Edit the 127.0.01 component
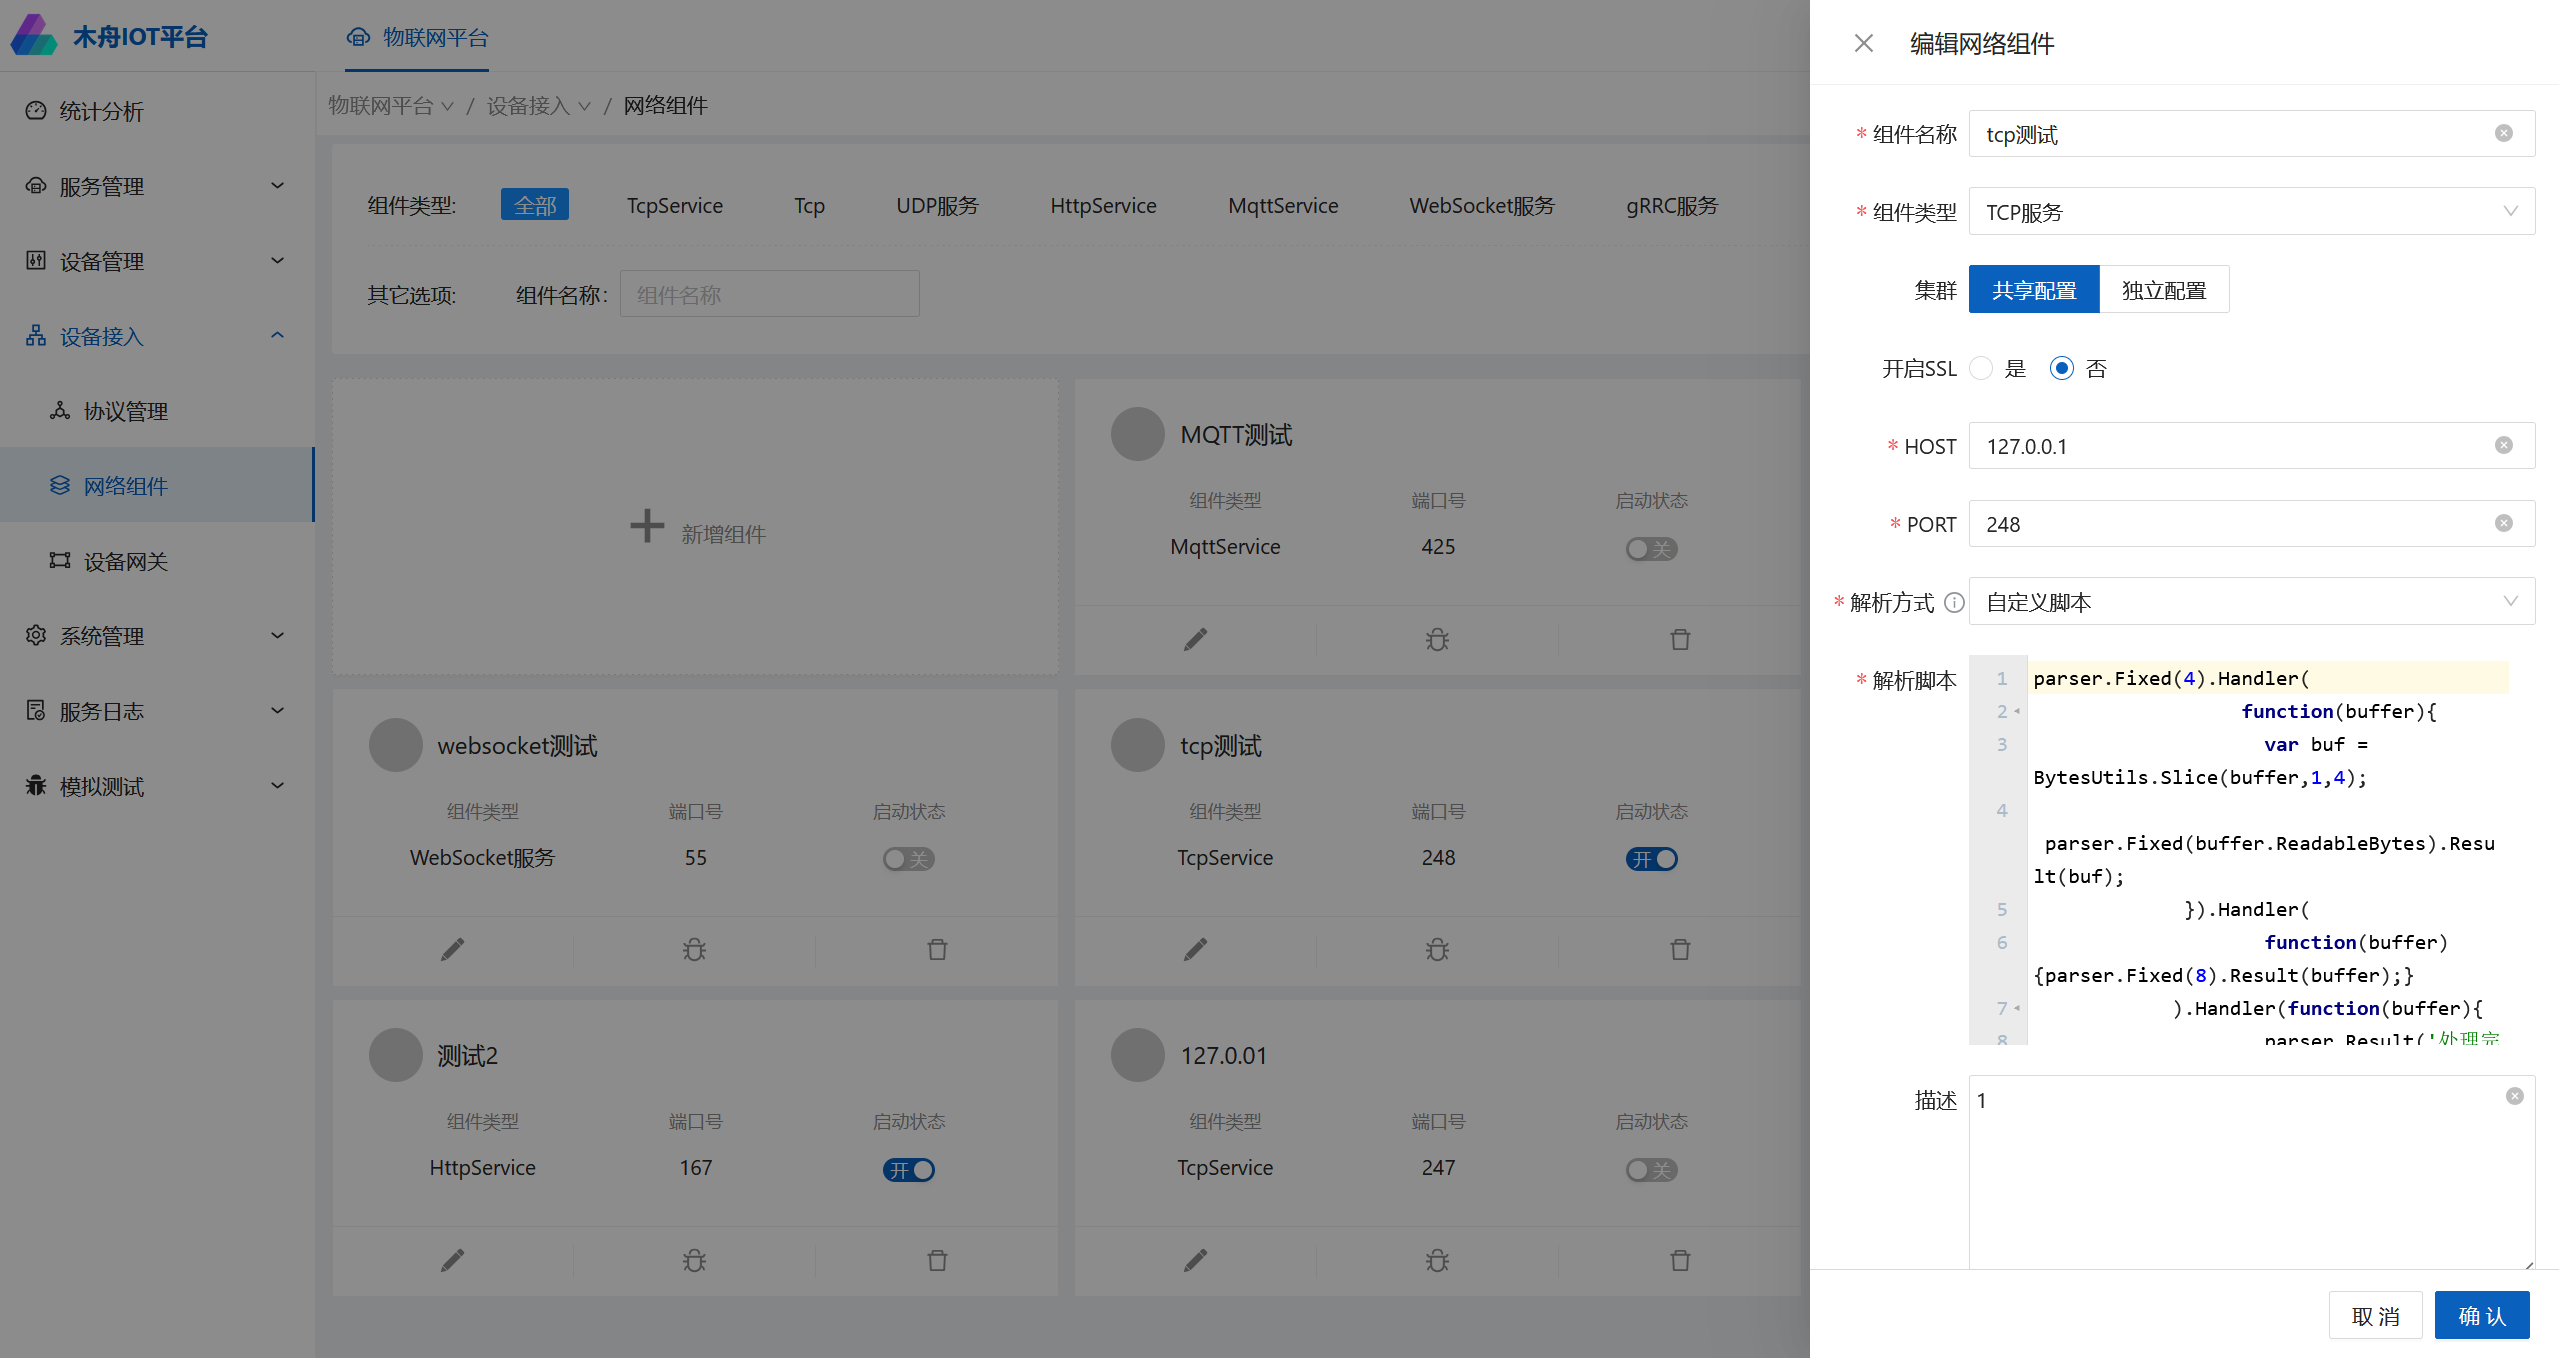 point(1195,1260)
